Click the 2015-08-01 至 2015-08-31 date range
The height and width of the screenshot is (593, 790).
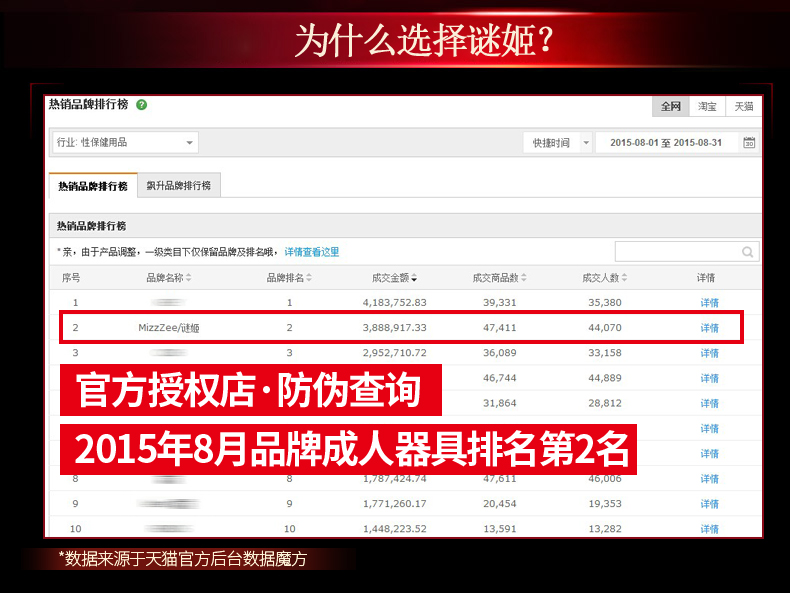[666, 143]
